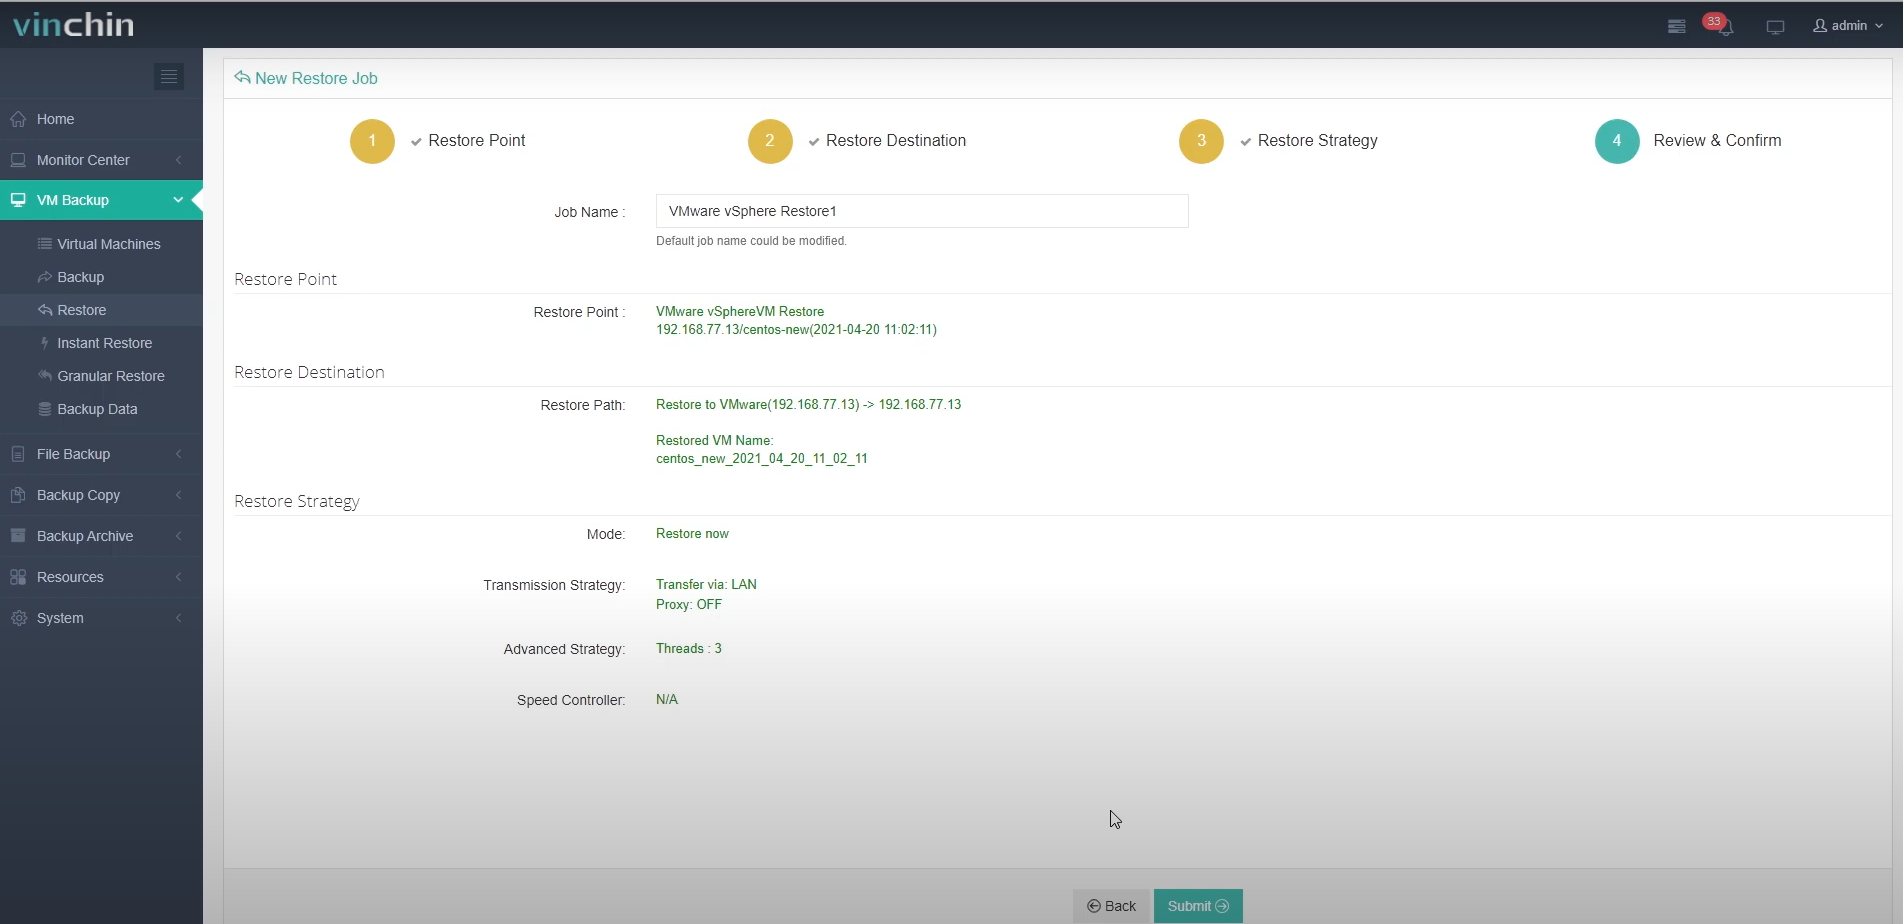This screenshot has height=924, width=1903.
Task: Click the task list icon in header
Action: pyautogui.click(x=1676, y=27)
